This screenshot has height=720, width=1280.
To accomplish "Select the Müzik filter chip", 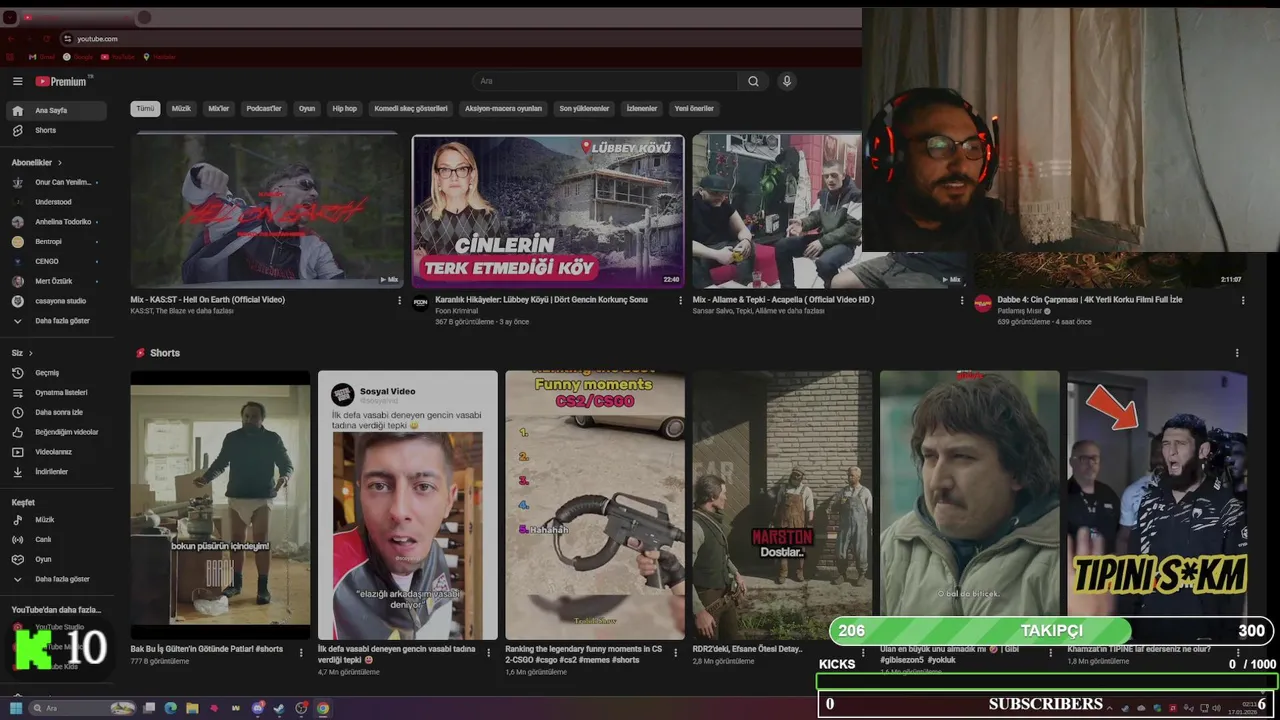I will (181, 108).
